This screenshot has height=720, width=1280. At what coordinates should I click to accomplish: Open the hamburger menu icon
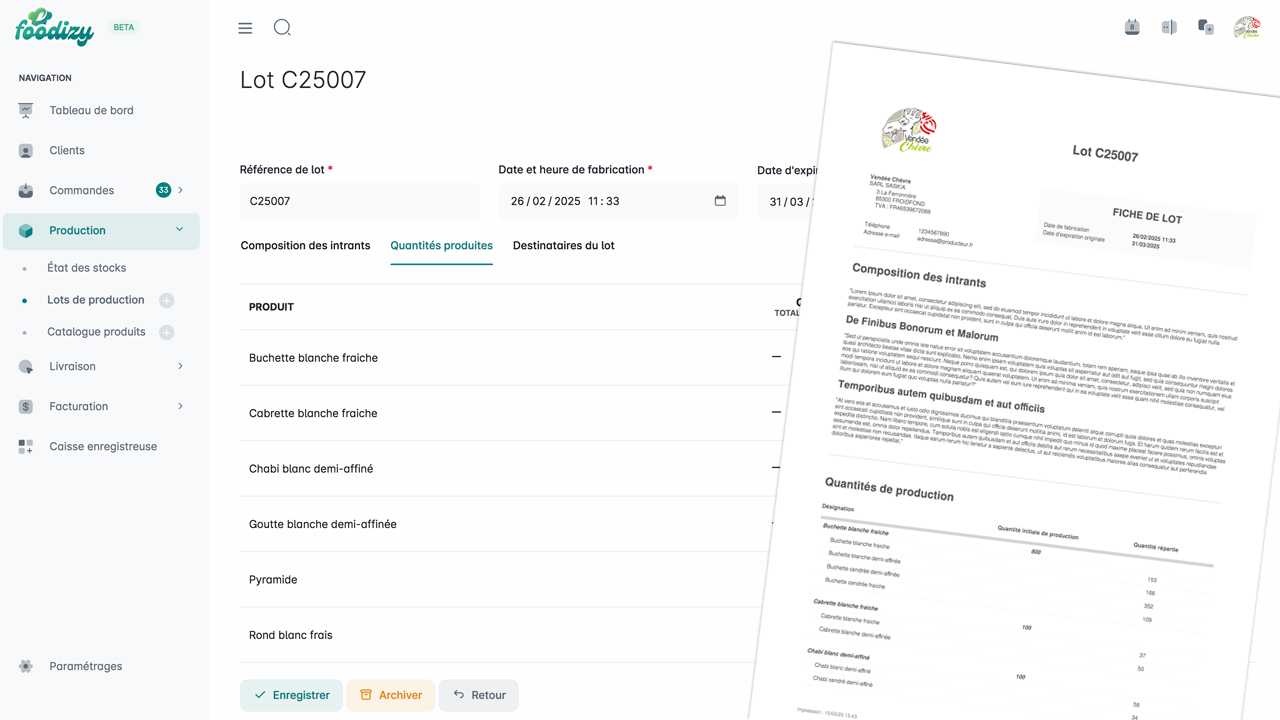pos(245,28)
